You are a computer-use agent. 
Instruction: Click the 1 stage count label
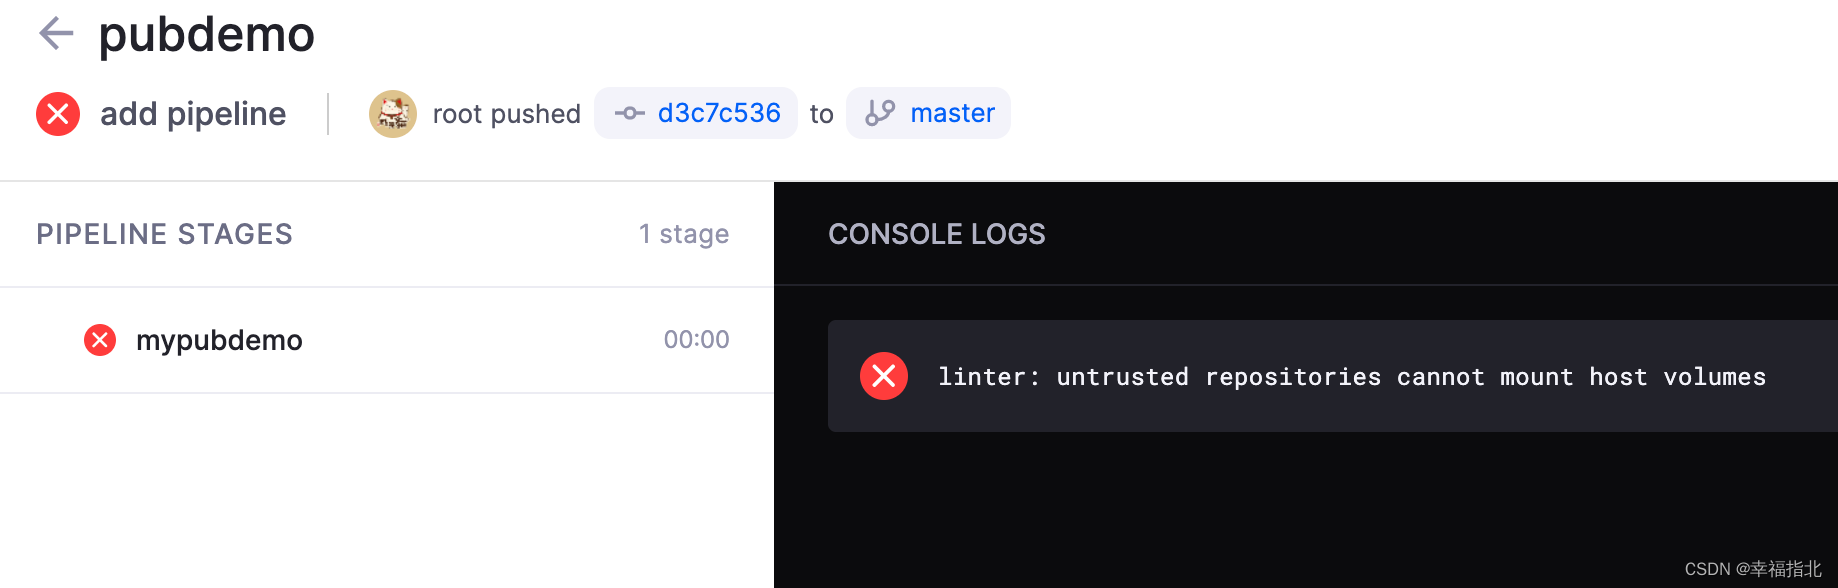684,234
